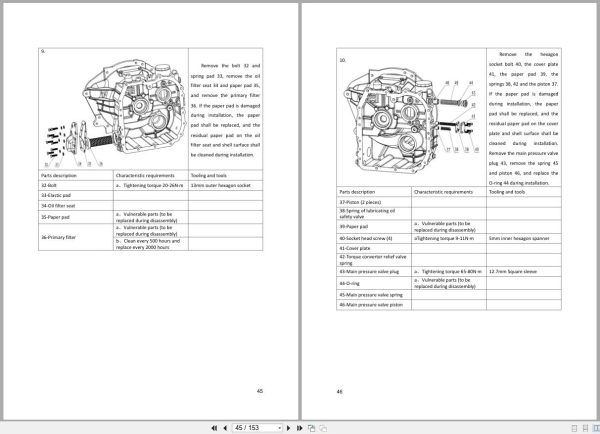The height and width of the screenshot is (434, 600).
Task: Click the step 9 removal instruction paragraph
Action: click(x=225, y=110)
